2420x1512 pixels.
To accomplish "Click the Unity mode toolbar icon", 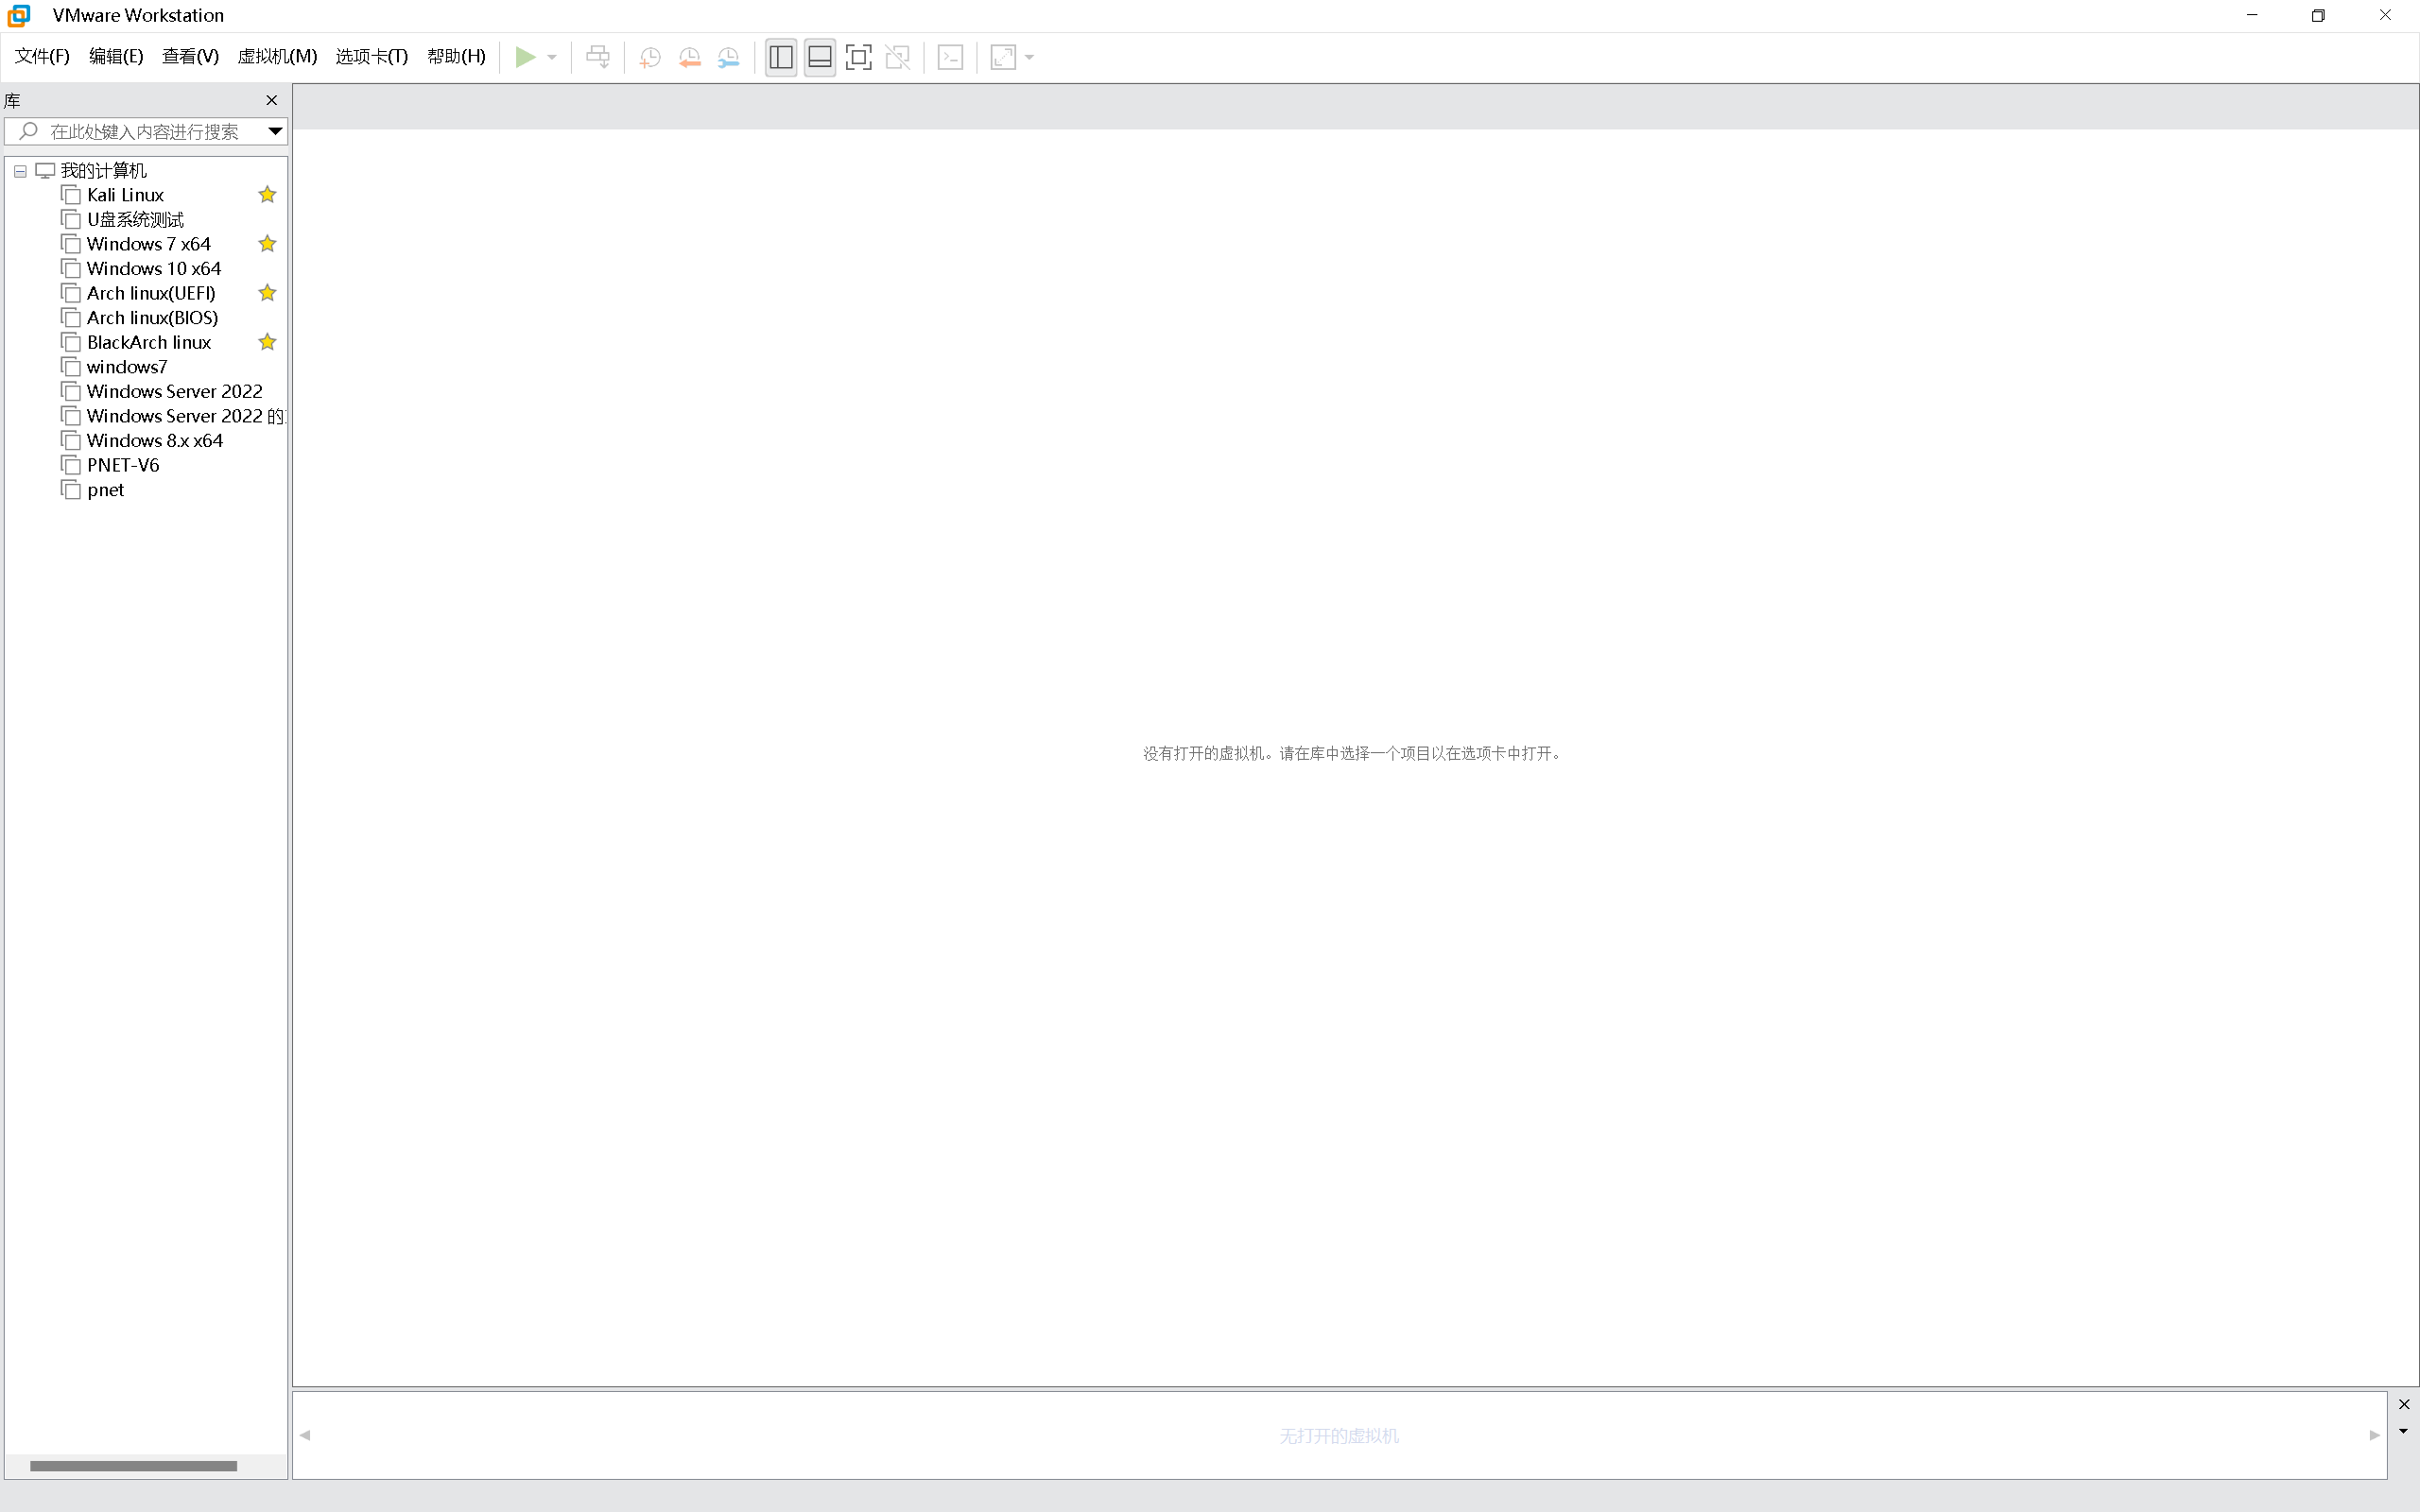I will (898, 57).
